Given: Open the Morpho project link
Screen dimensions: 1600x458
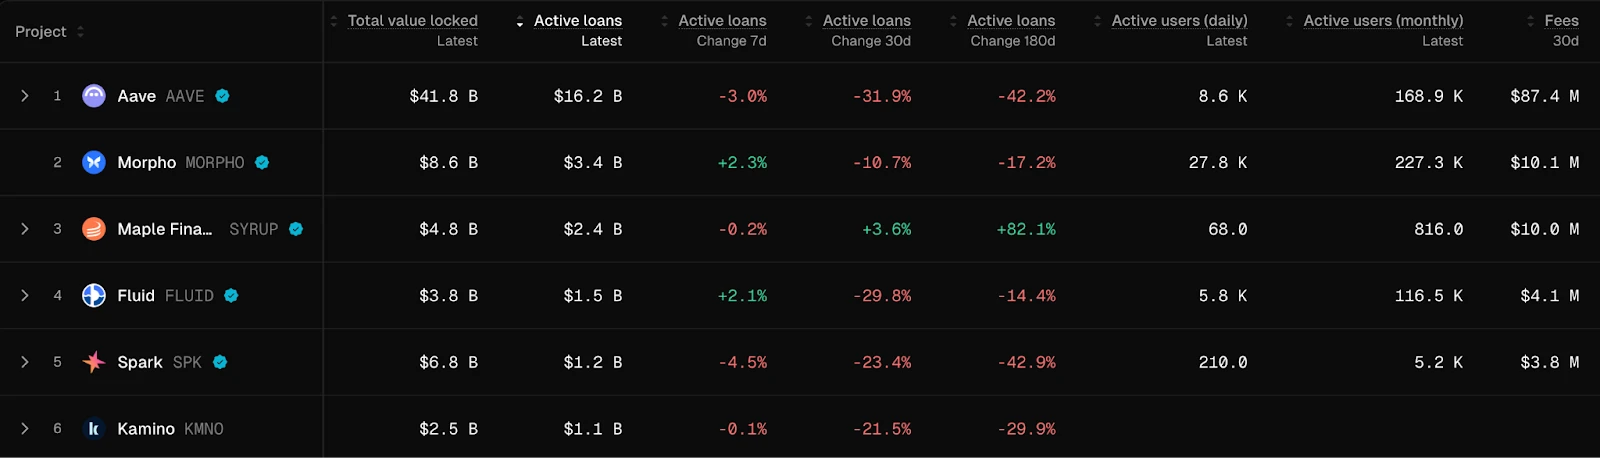Looking at the screenshot, I should (x=146, y=162).
